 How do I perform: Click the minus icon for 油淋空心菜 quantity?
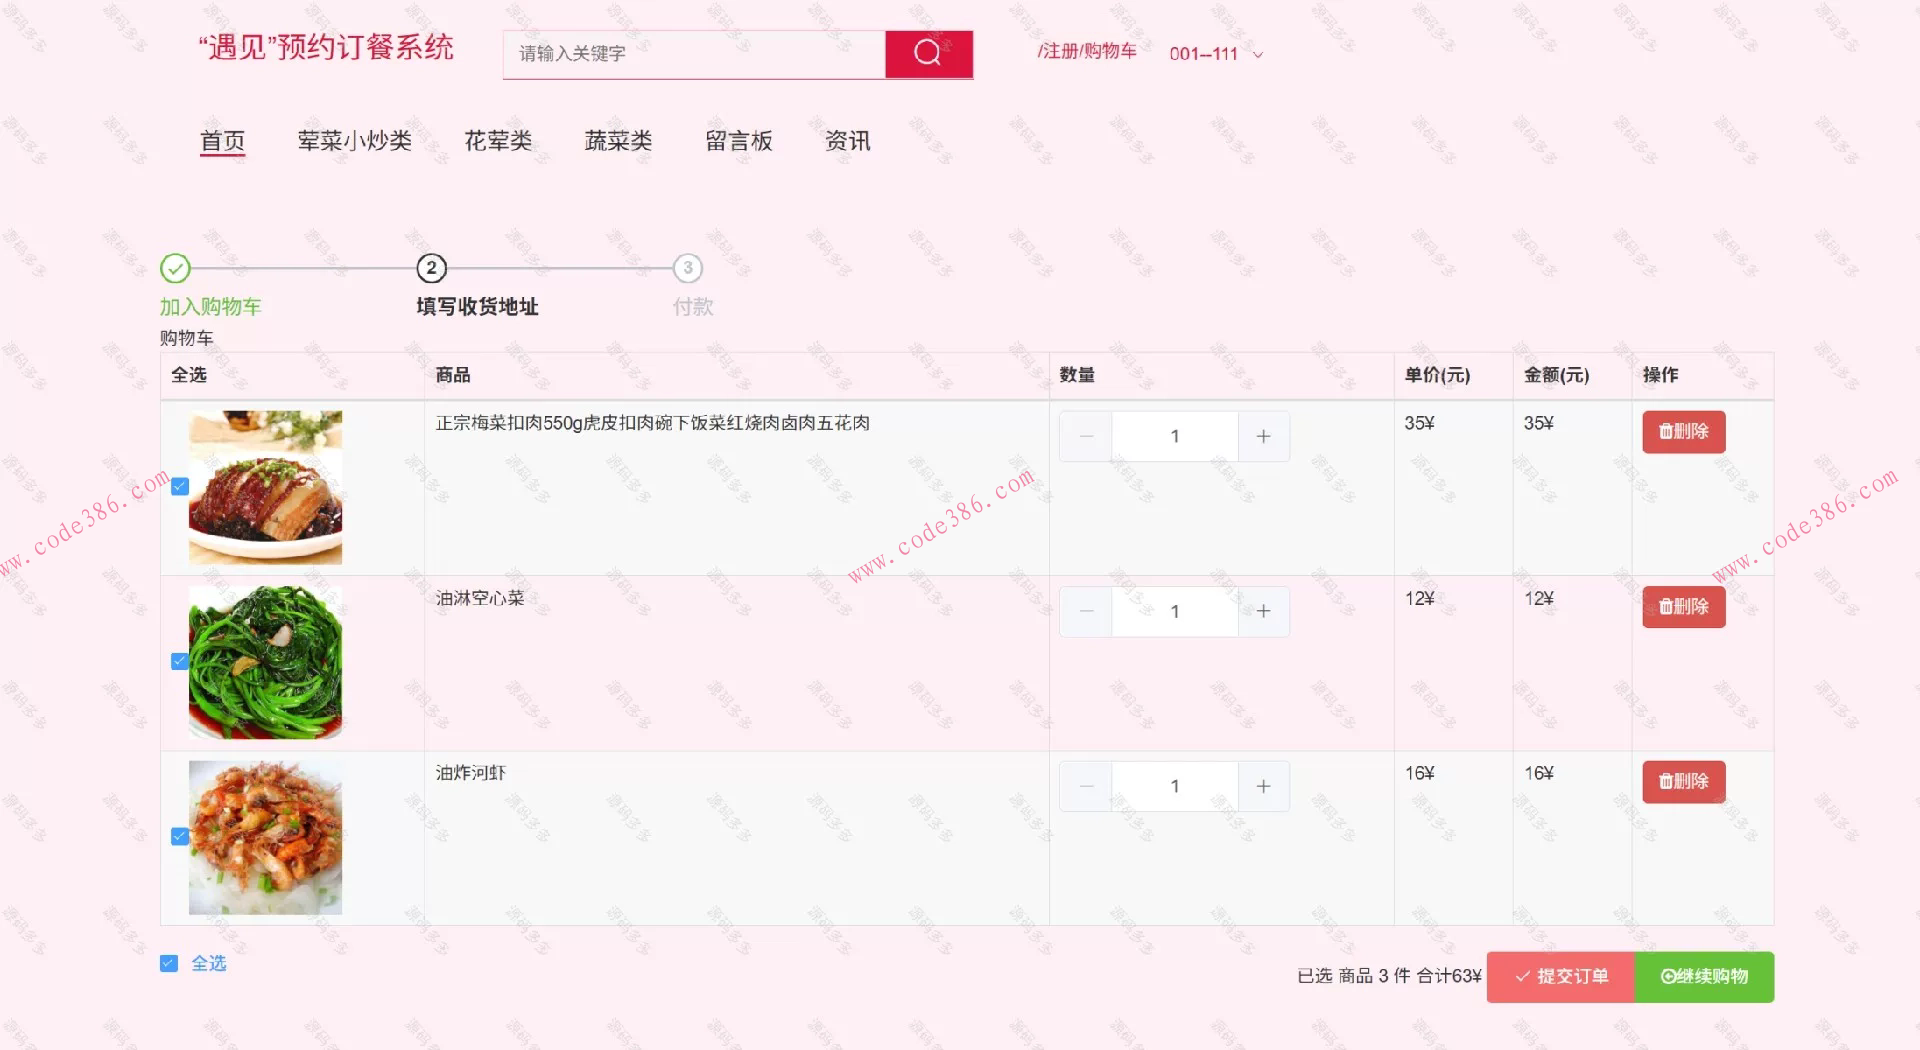[1086, 611]
